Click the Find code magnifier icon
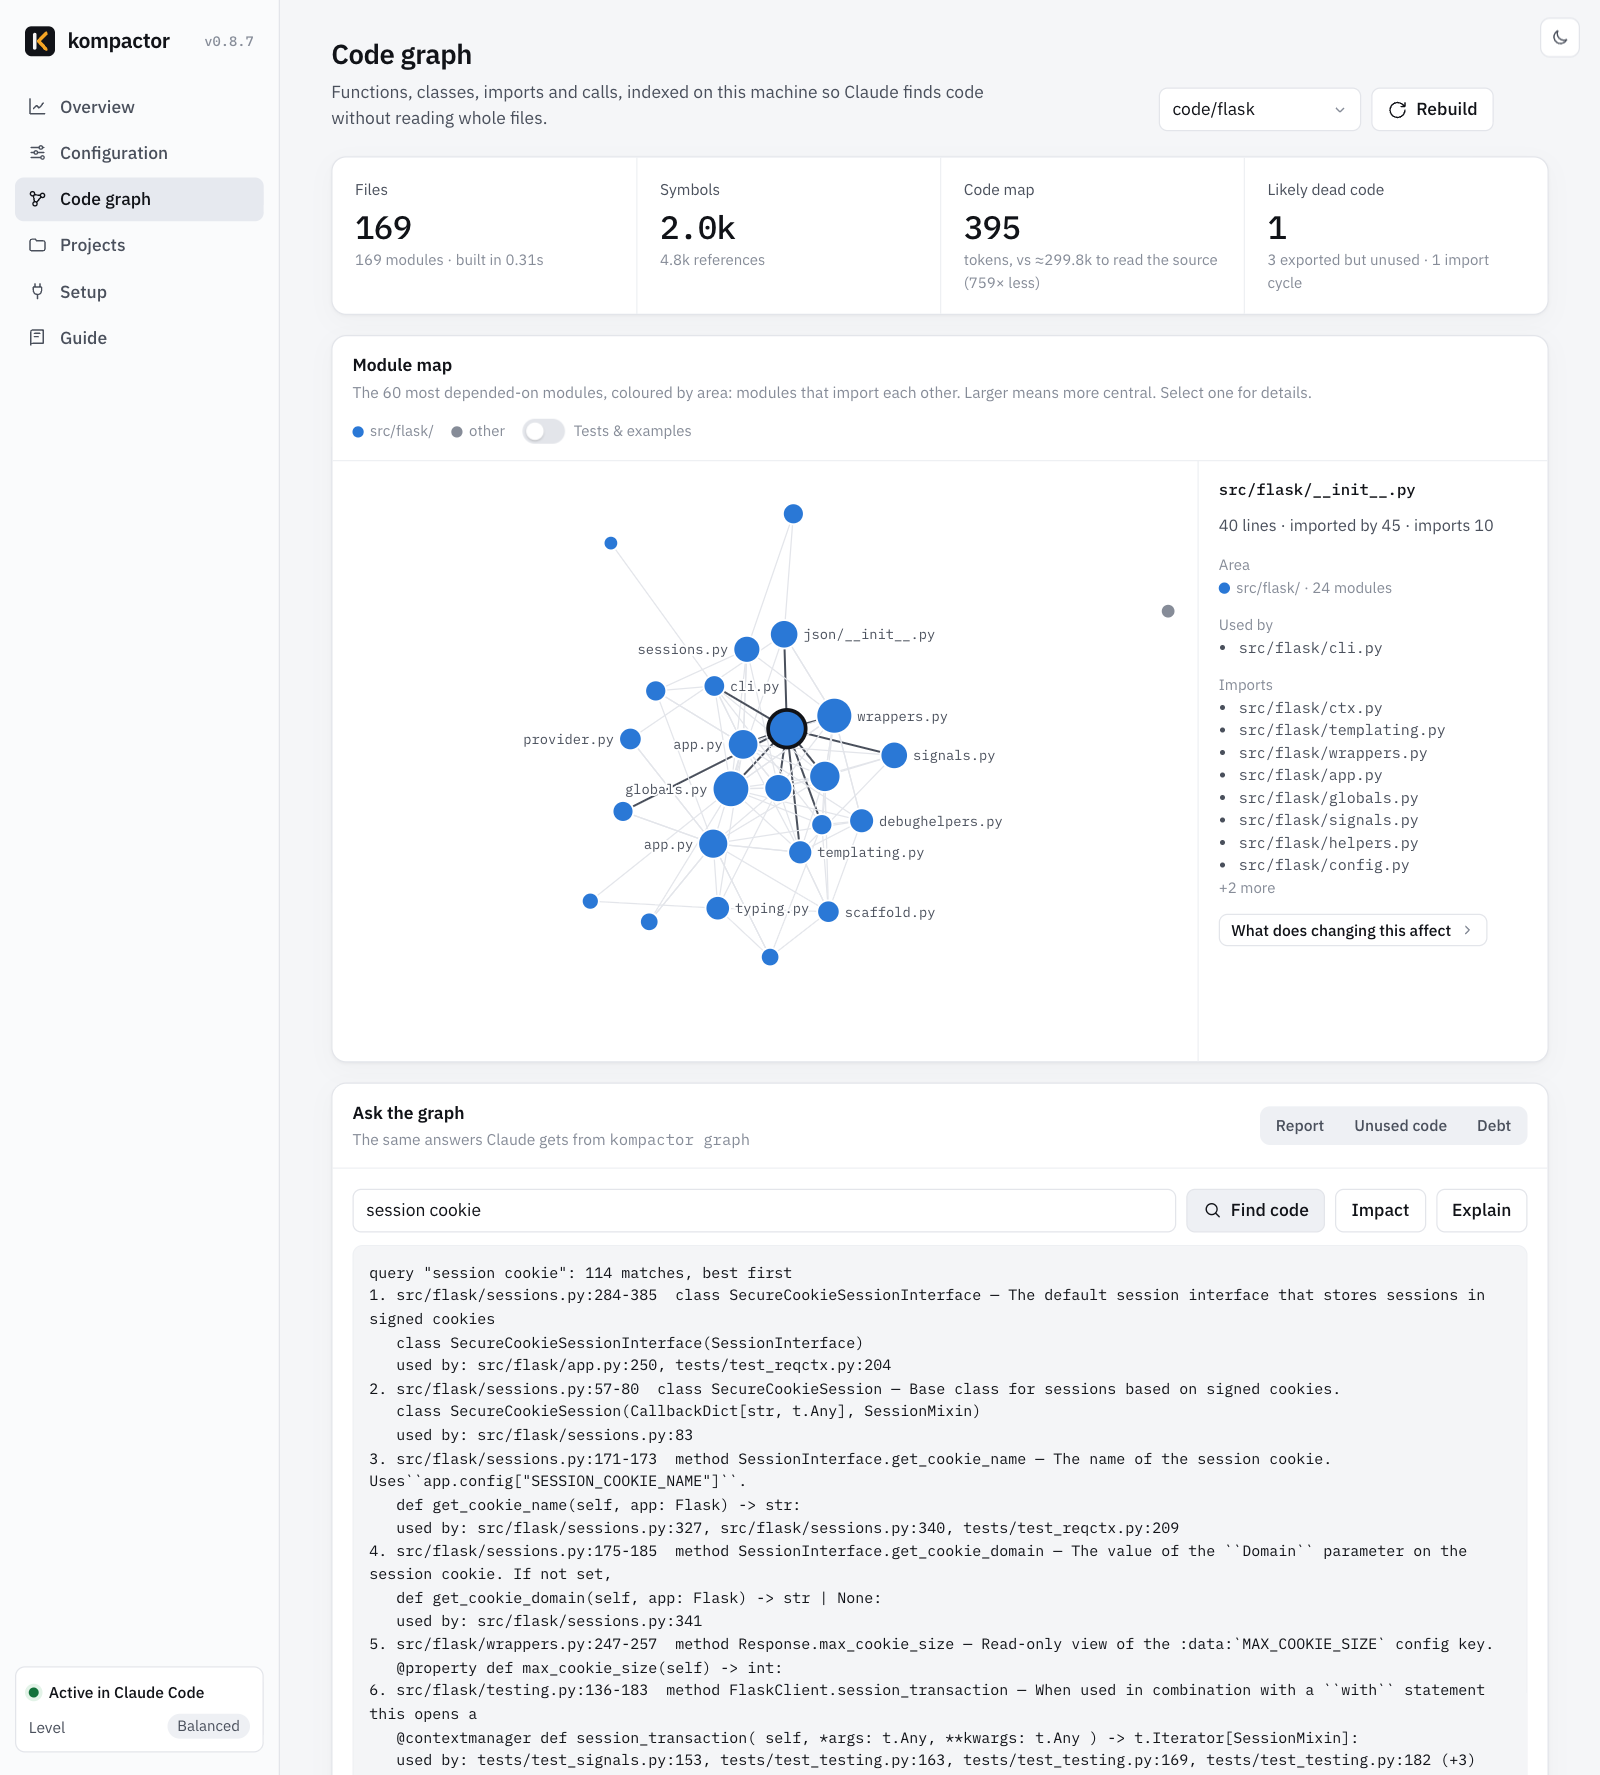 1212,1210
